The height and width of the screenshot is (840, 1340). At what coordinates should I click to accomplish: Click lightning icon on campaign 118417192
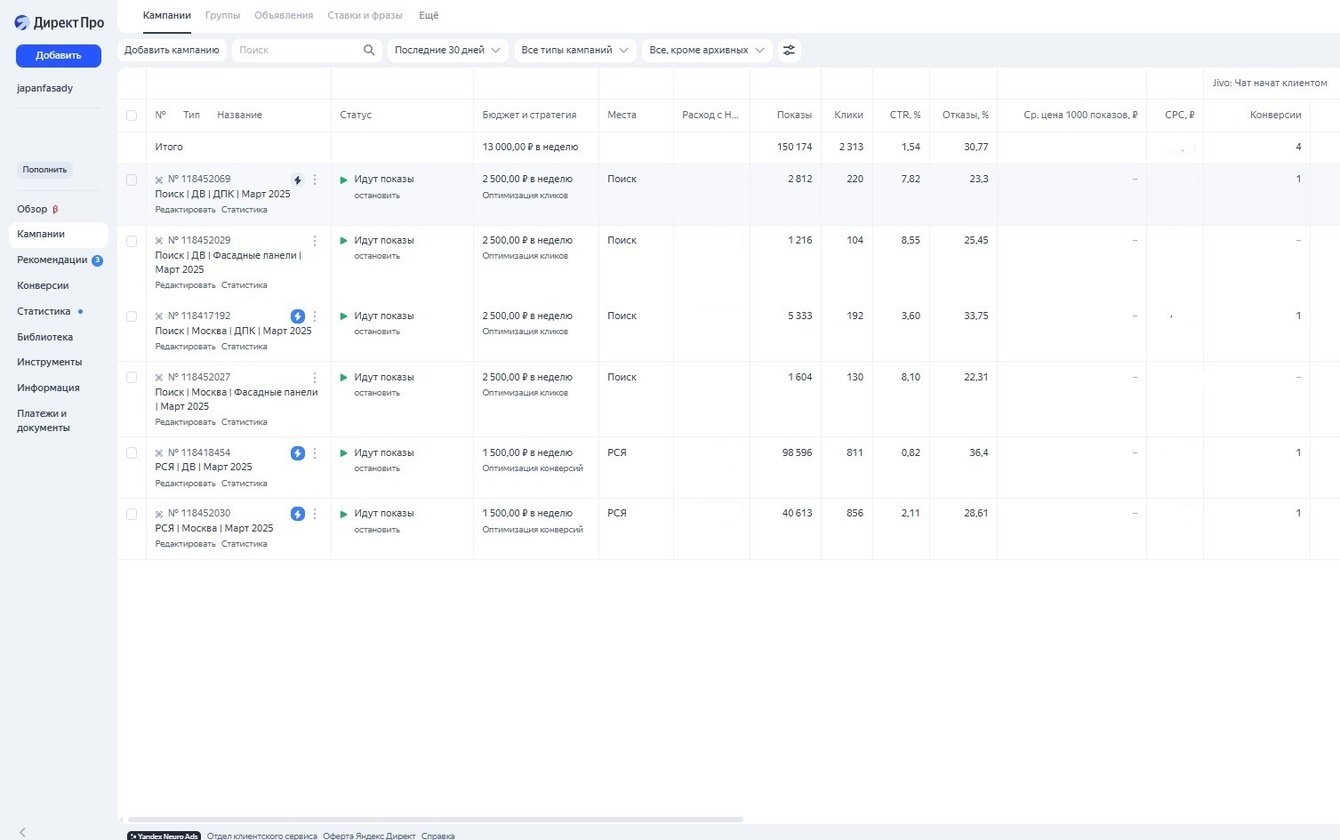point(297,316)
